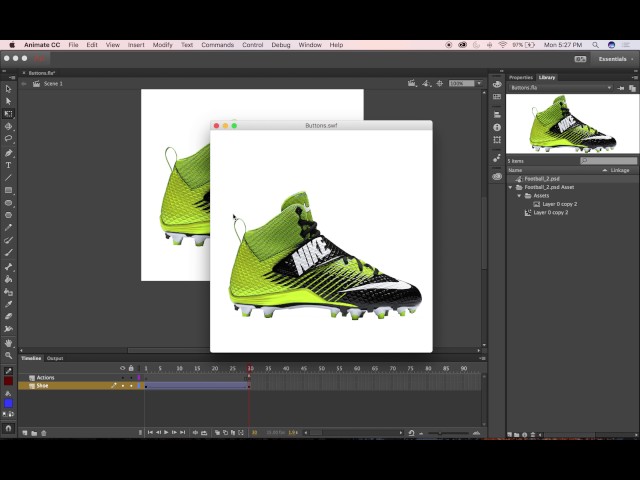640x480 pixels.
Task: Lock the Shoe layer
Action: (x=131, y=386)
